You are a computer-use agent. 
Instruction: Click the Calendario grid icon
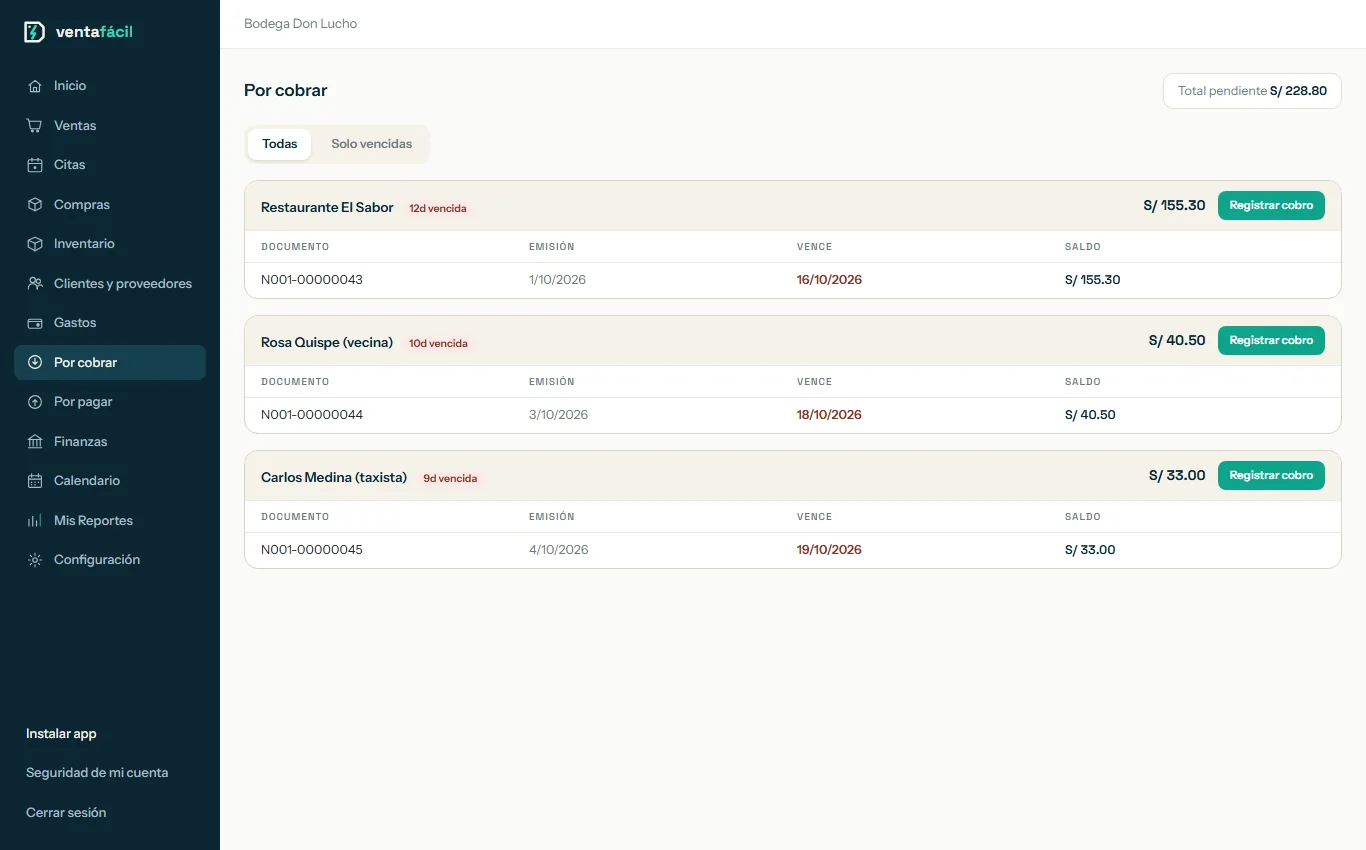coord(35,481)
